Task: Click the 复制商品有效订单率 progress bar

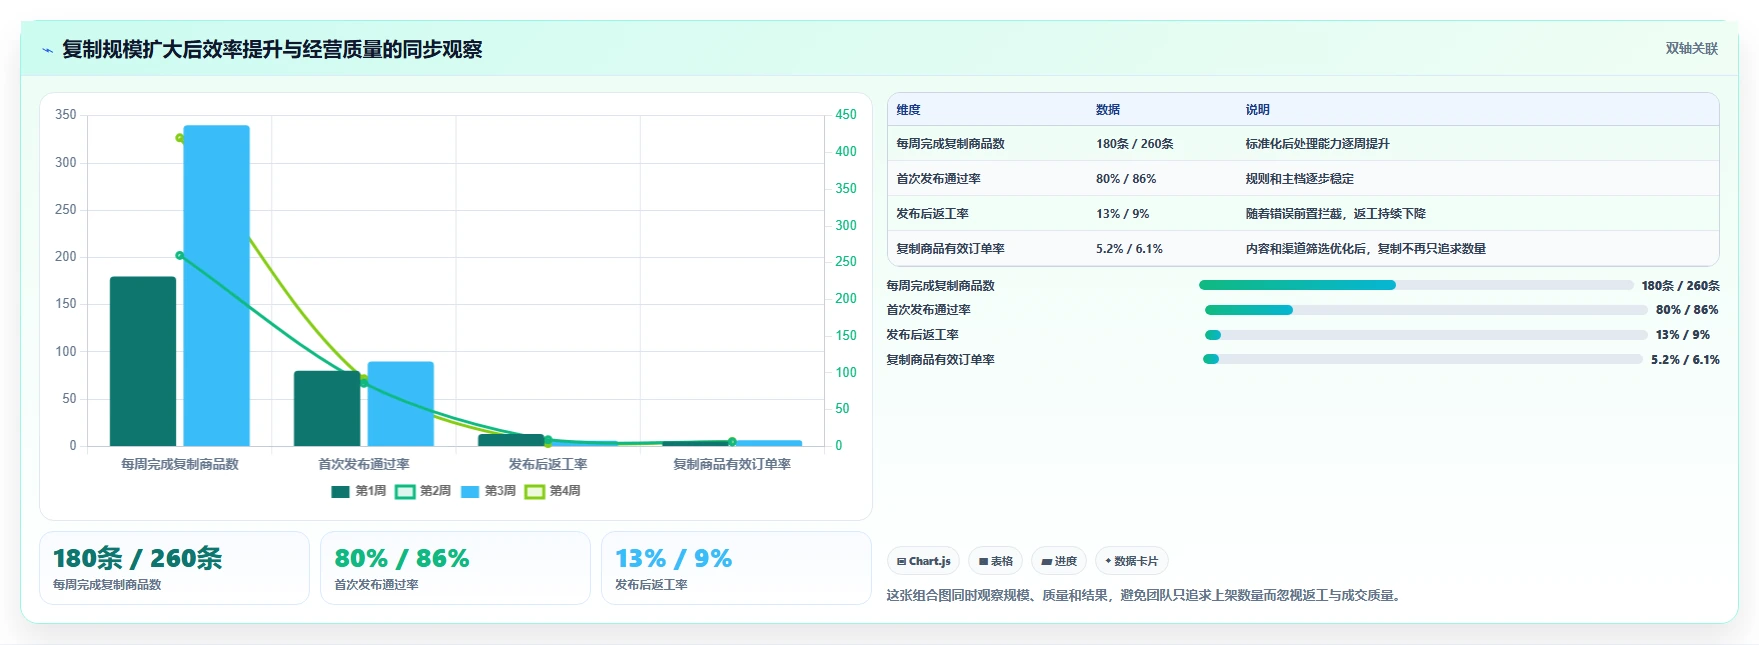Action: [1423, 359]
